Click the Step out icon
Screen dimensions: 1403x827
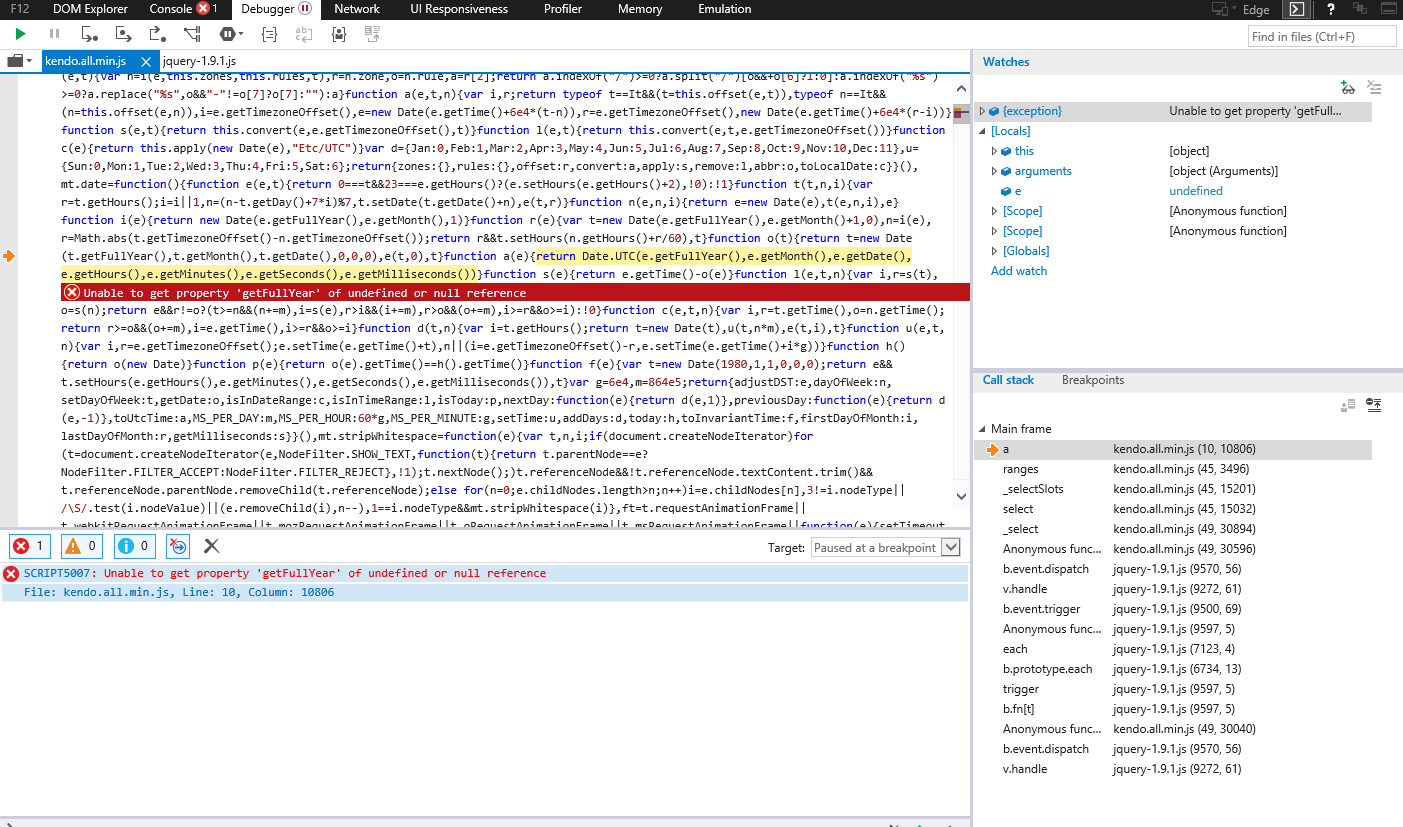pos(159,34)
